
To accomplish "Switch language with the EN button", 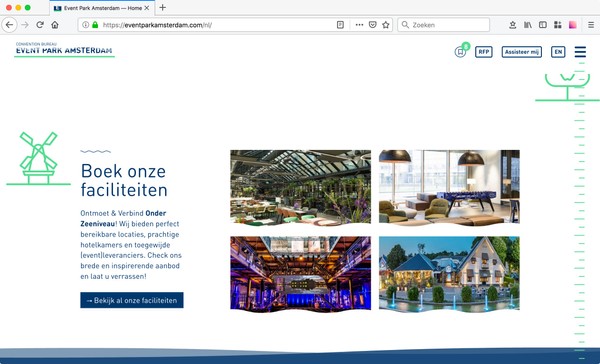I will (x=558, y=52).
